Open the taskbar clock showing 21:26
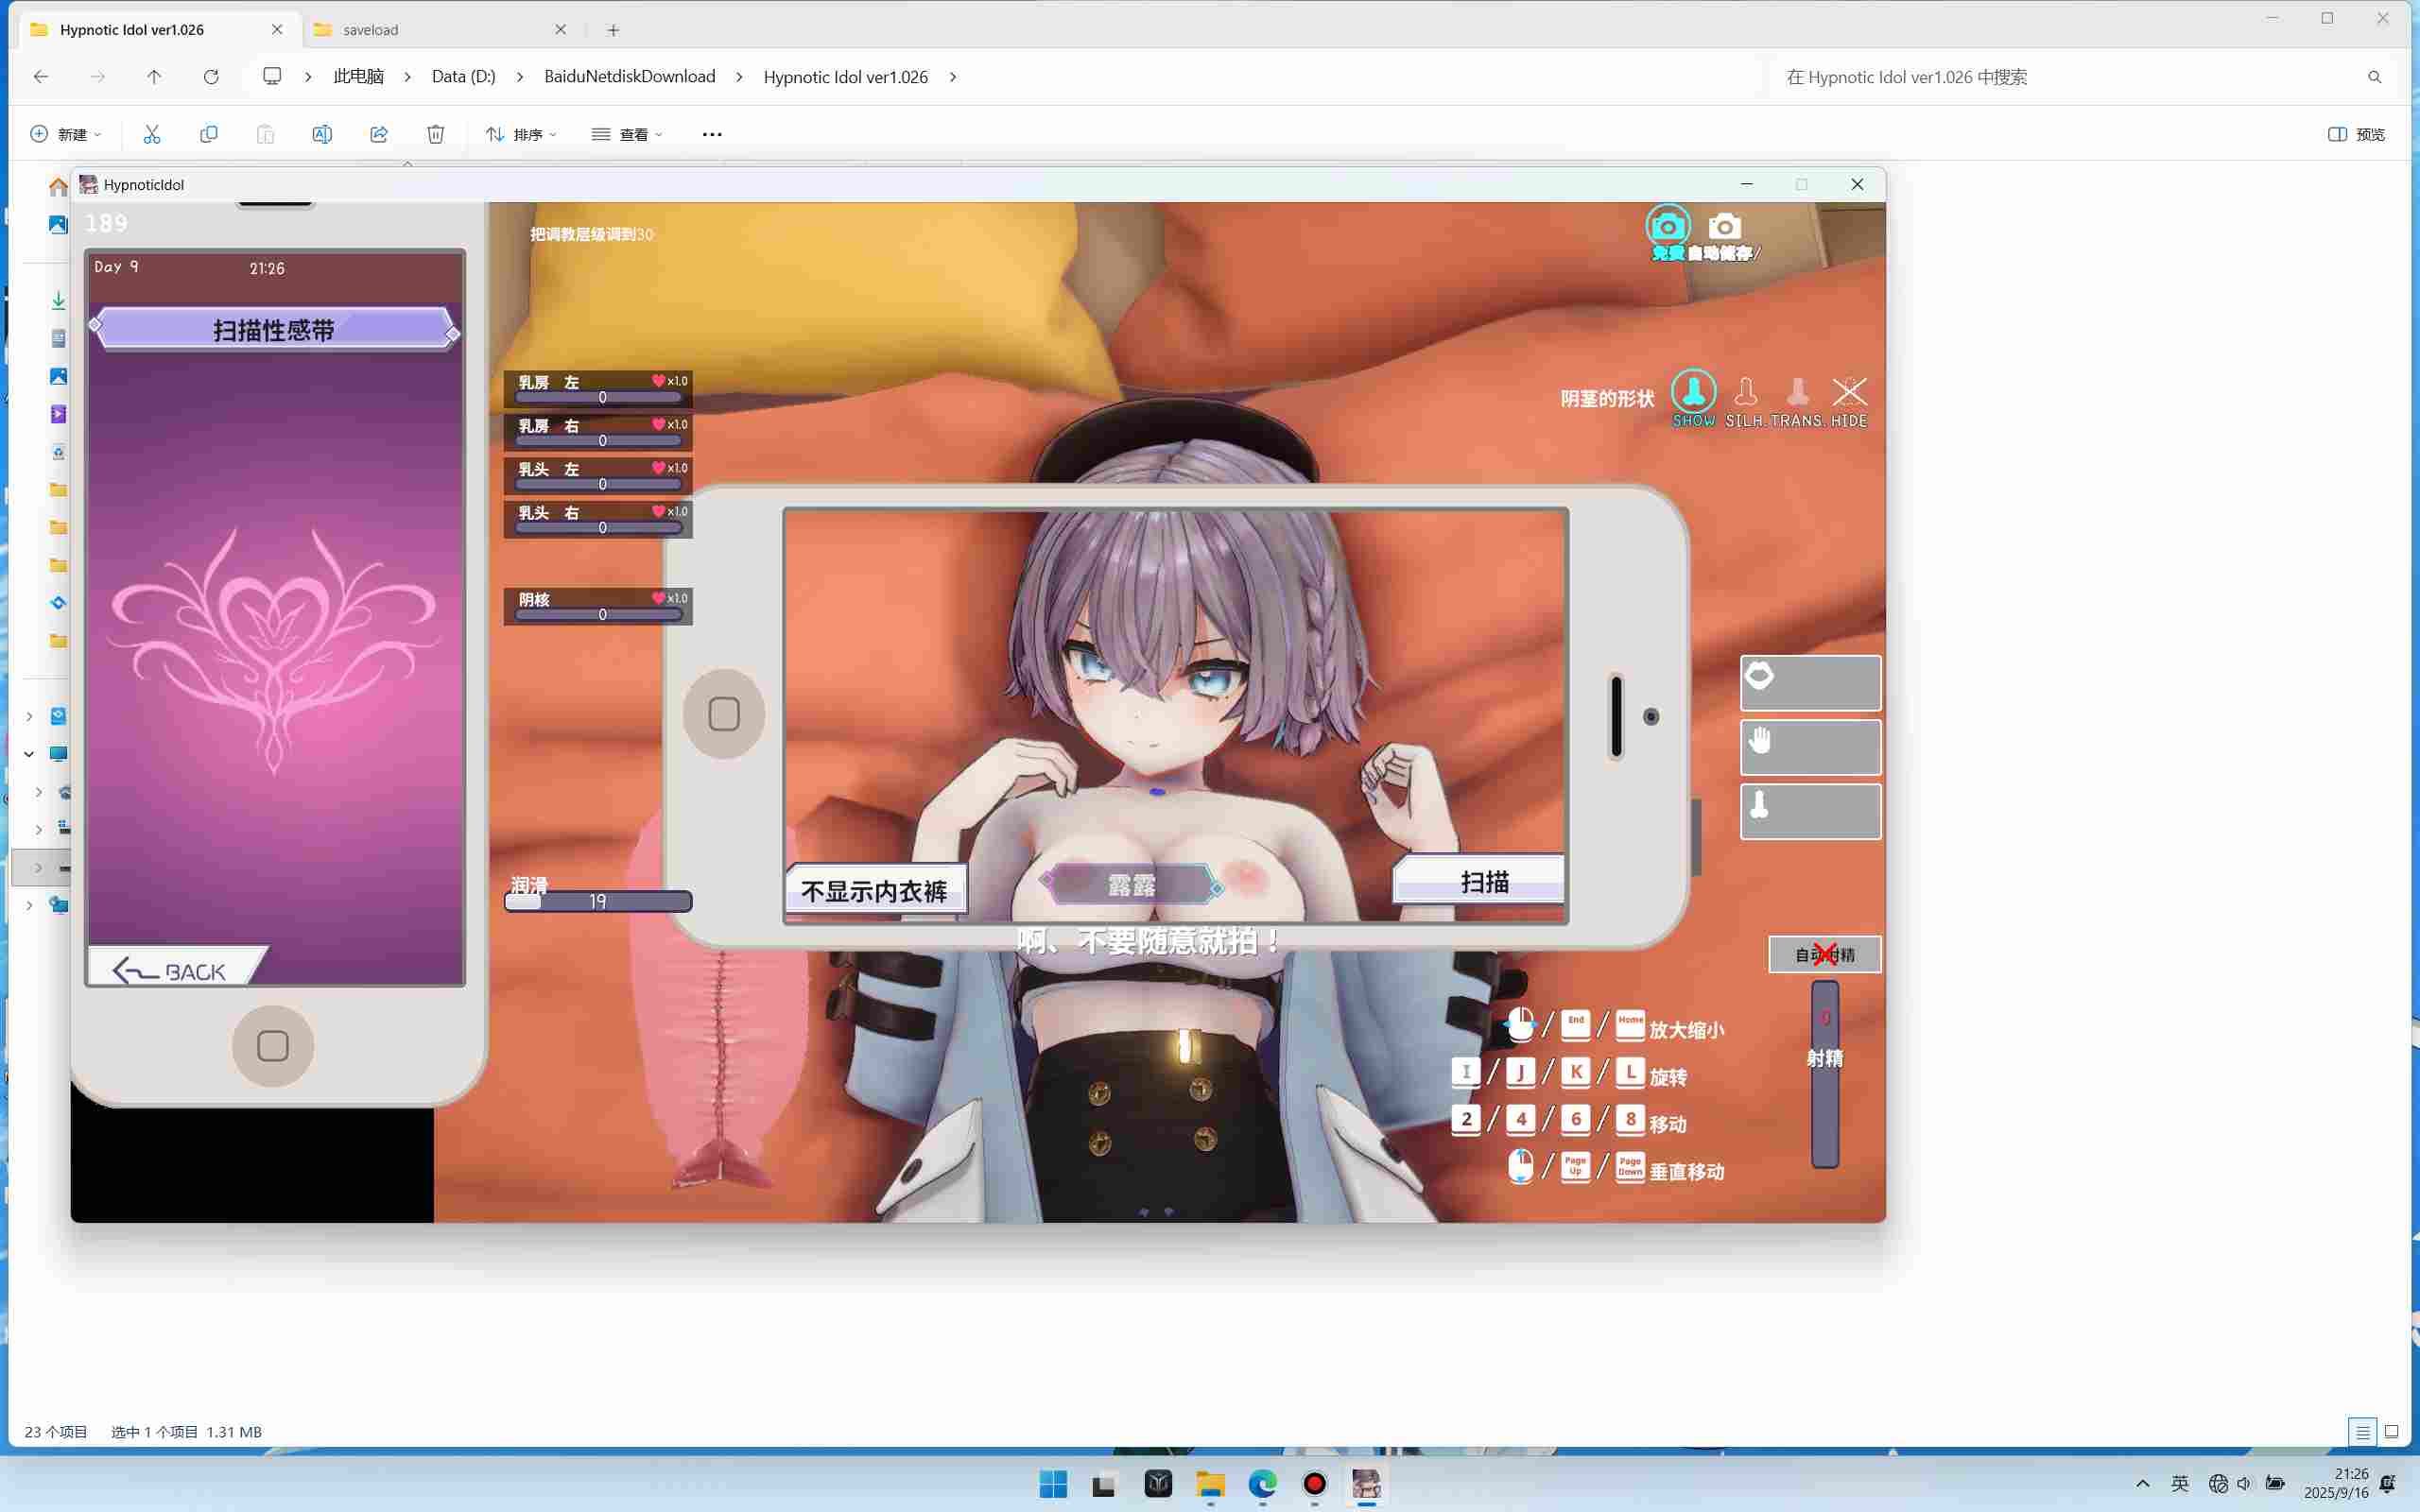Viewport: 2420px width, 1512px height. (2336, 1484)
